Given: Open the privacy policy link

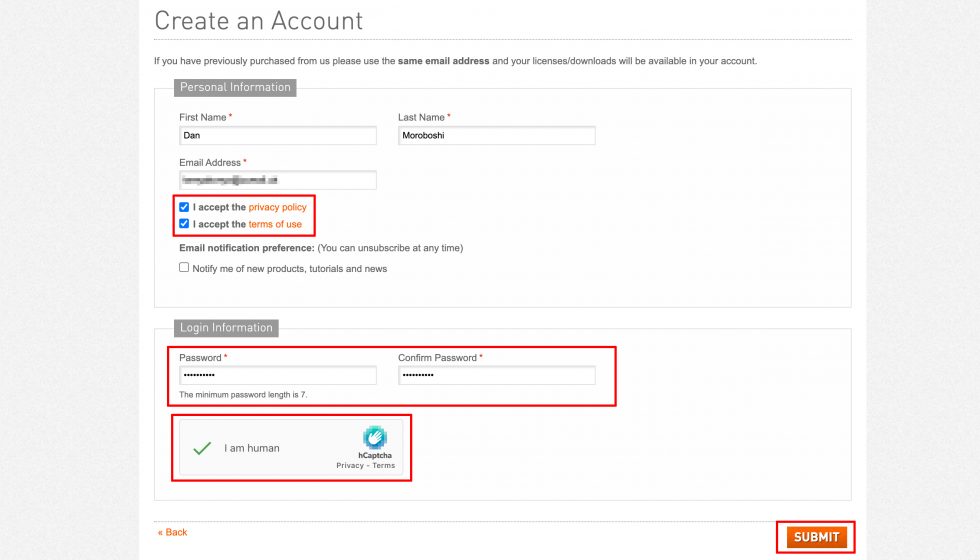Looking at the screenshot, I should pyautogui.click(x=277, y=207).
